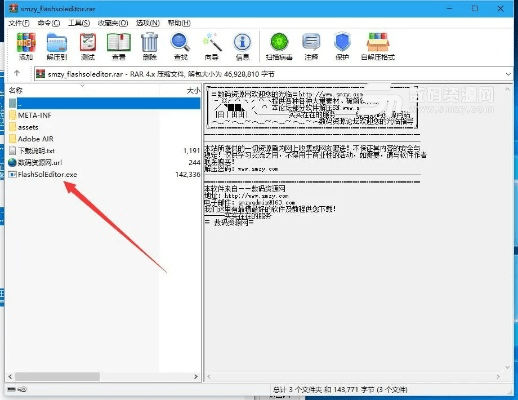Click the Add (添加) toolbar icon

coord(26,47)
